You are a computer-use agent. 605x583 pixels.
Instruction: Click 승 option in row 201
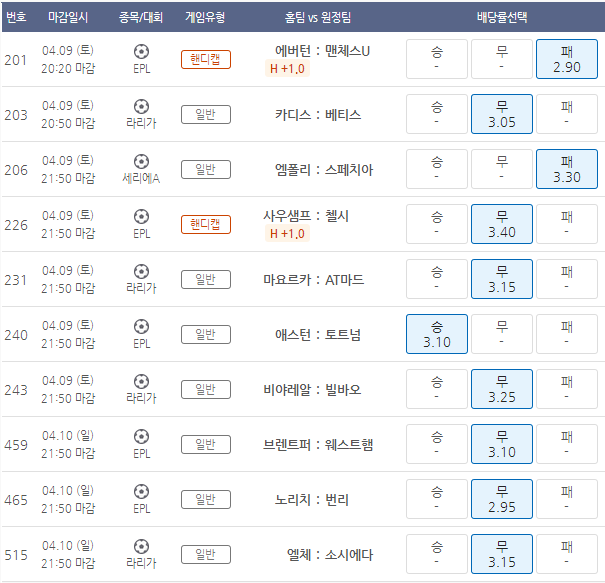coord(437,59)
